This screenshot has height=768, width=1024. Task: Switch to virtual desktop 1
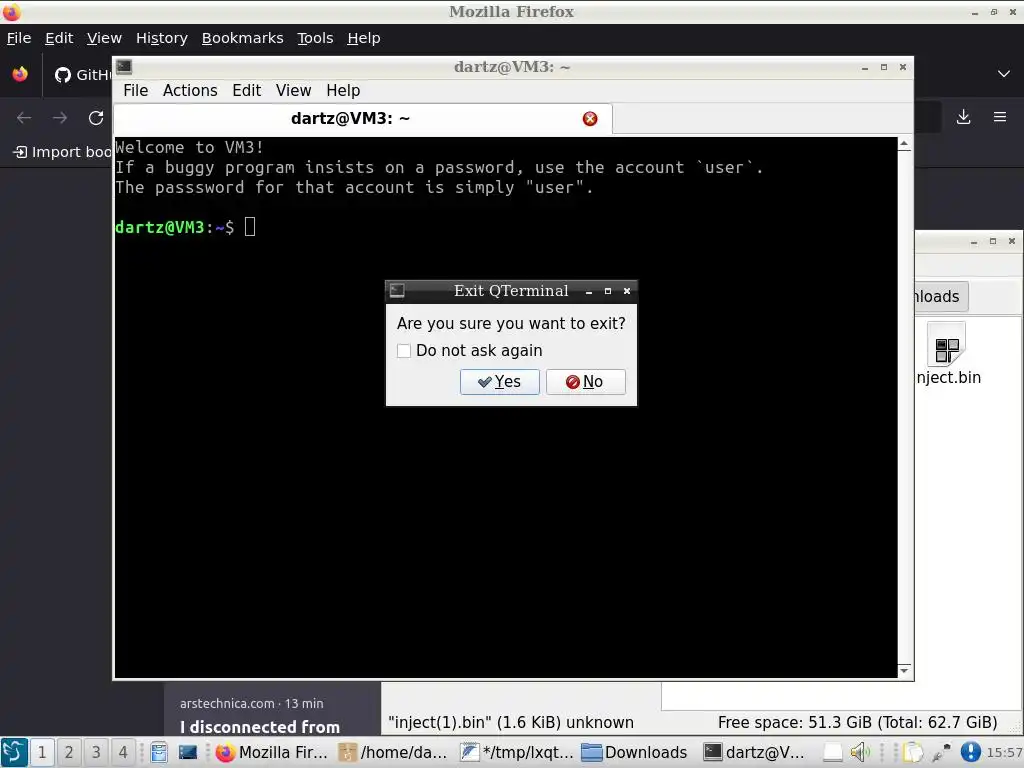click(x=42, y=752)
